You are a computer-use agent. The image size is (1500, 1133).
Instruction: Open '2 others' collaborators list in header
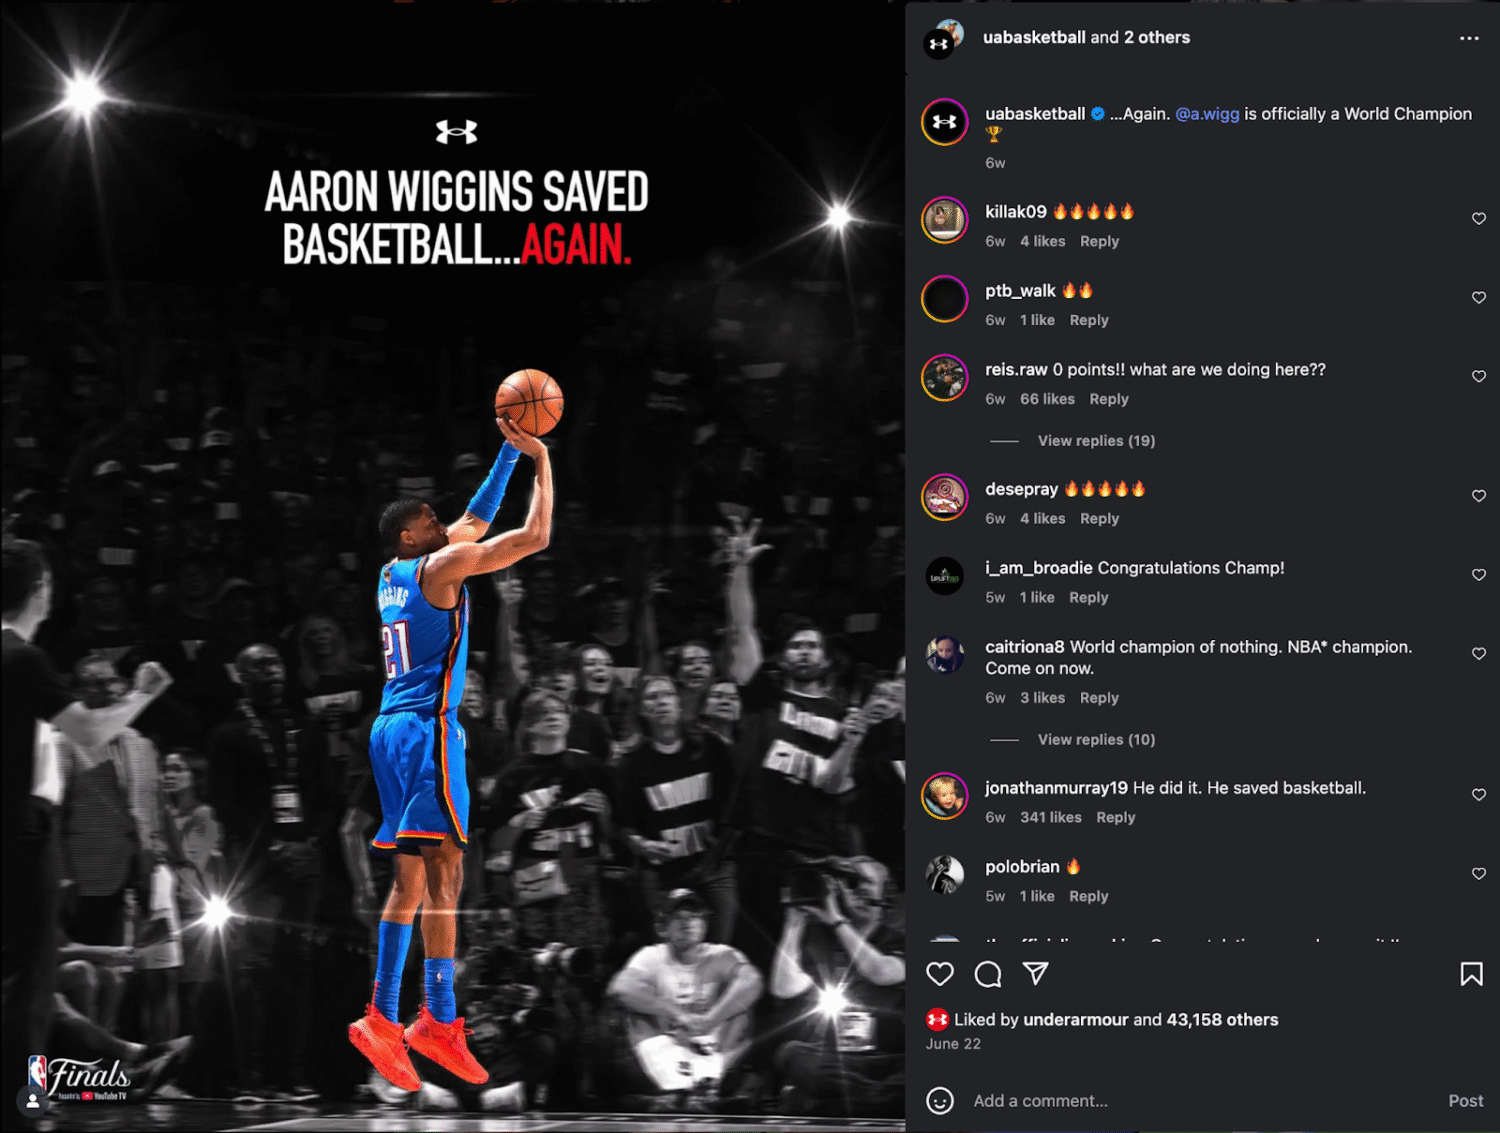[x=1157, y=37]
